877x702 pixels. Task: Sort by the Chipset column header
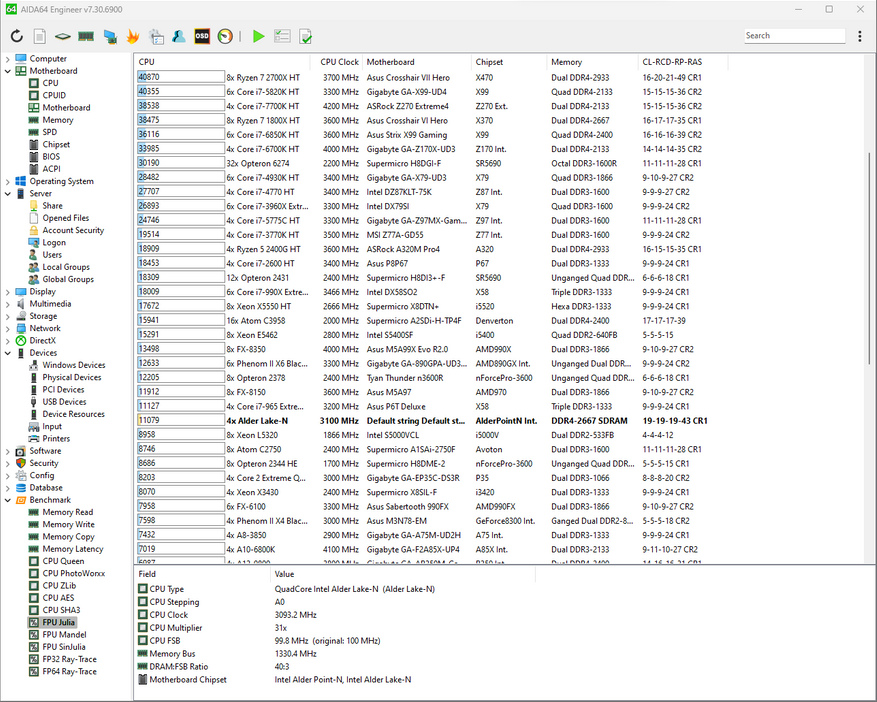click(509, 62)
